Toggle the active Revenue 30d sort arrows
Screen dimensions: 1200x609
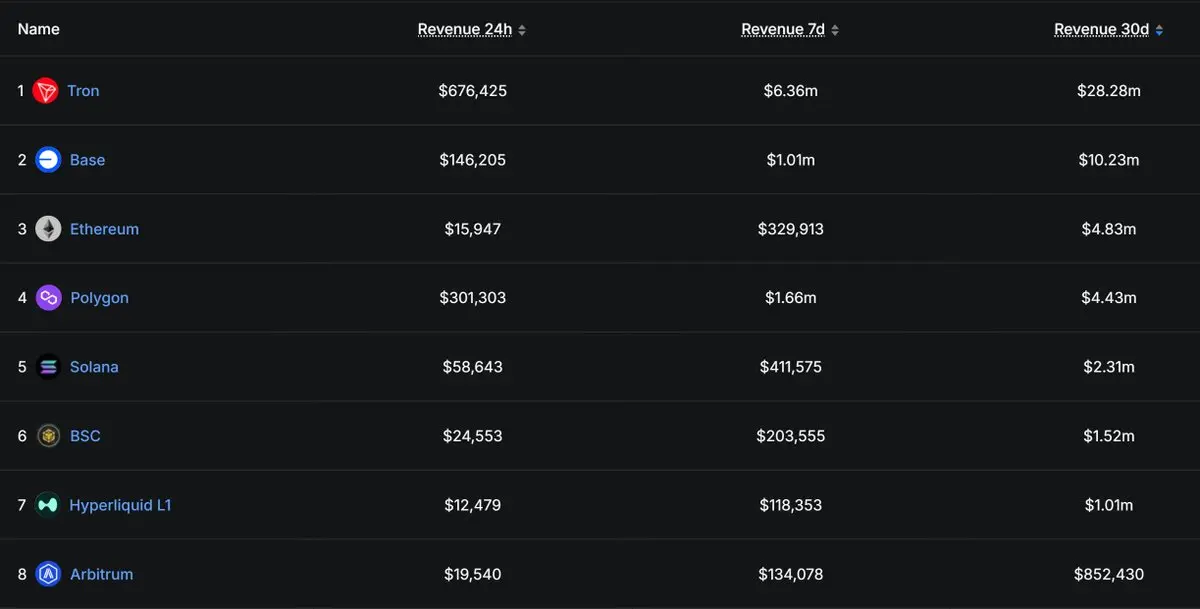tap(1159, 30)
